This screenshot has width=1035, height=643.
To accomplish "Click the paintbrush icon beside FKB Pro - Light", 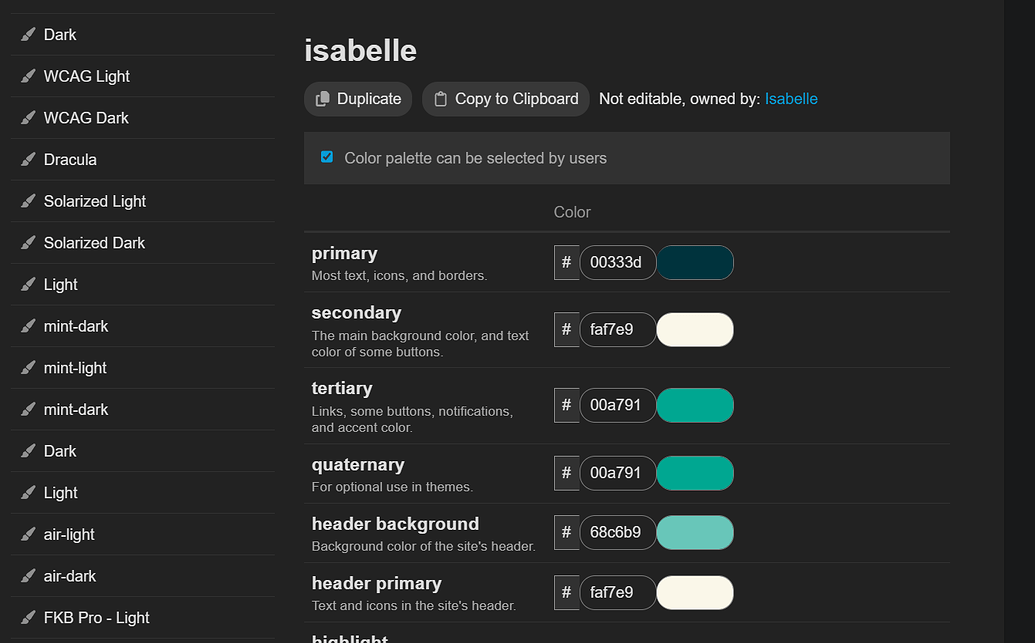I will tap(29, 618).
